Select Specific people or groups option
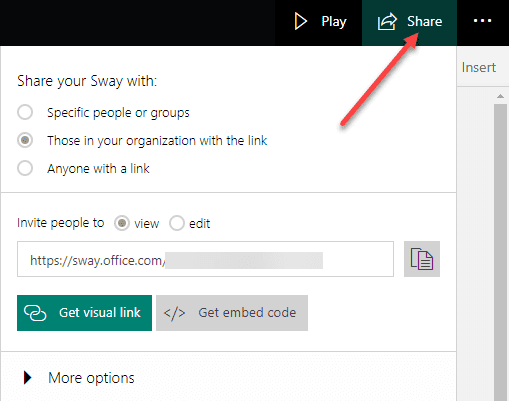The height and width of the screenshot is (401, 509). [x=25, y=112]
